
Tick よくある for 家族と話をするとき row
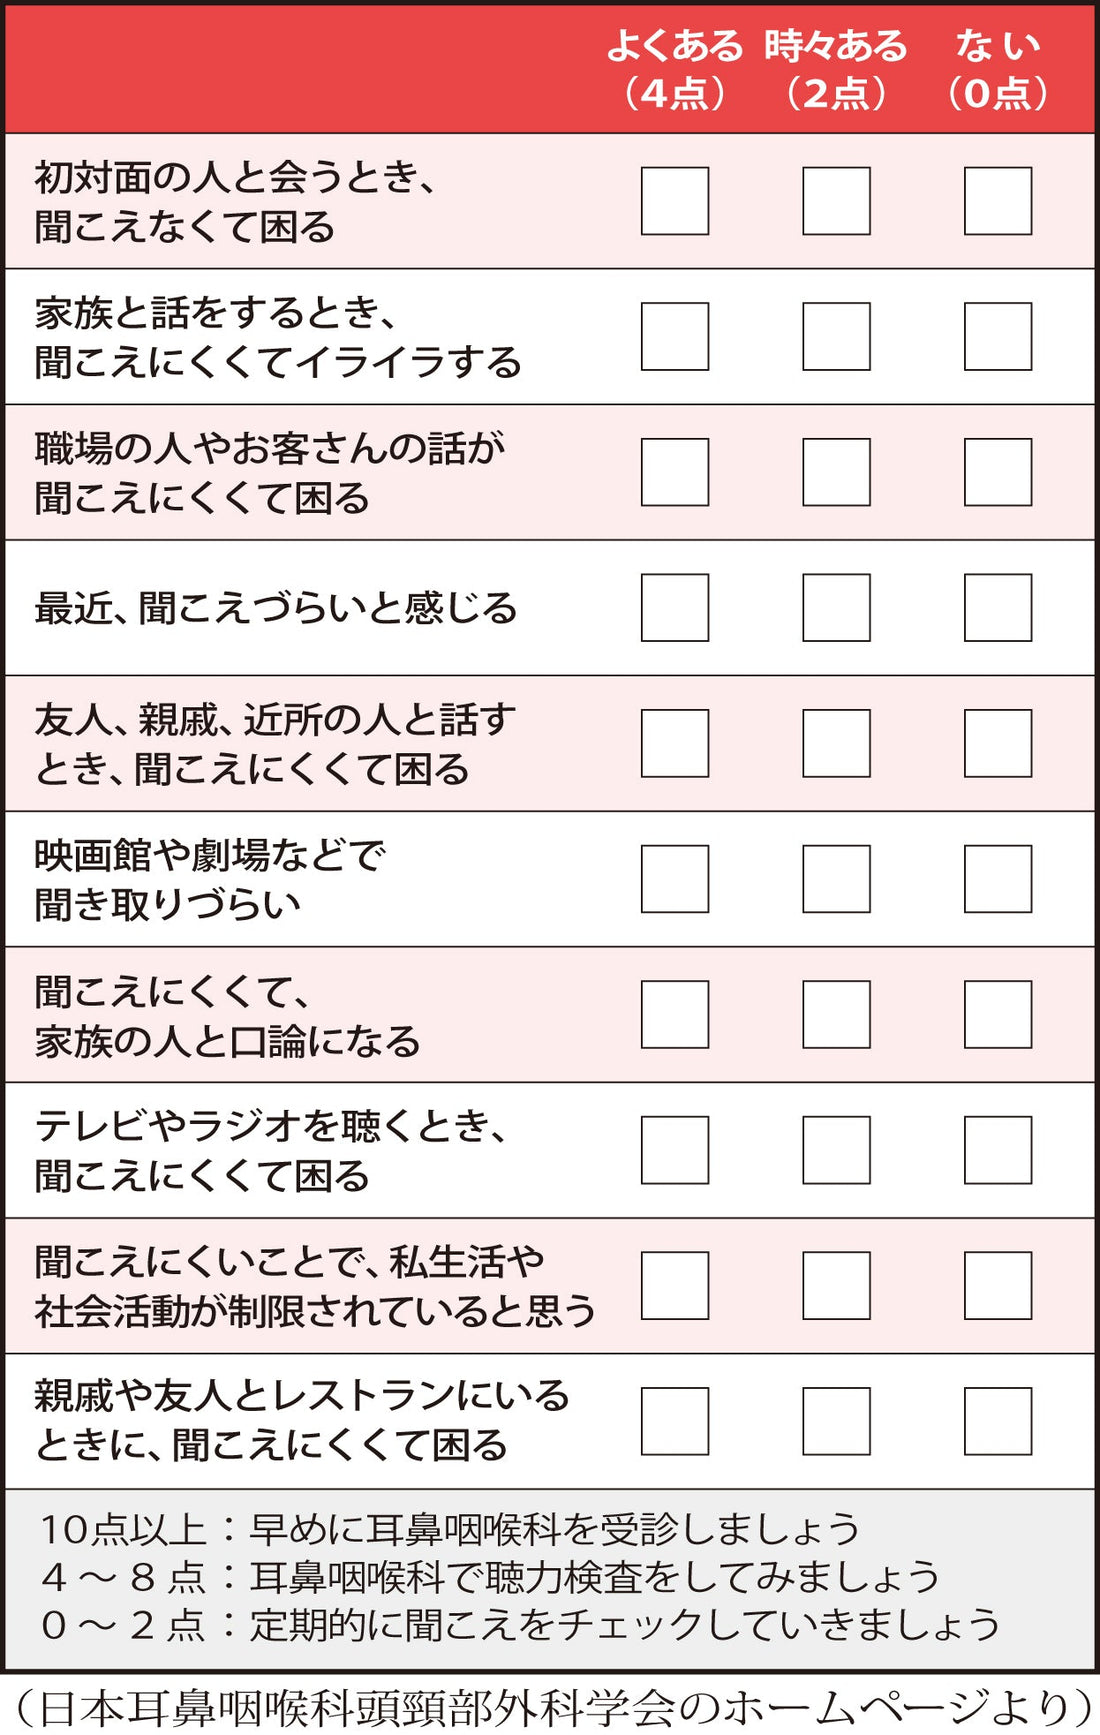[x=675, y=337]
